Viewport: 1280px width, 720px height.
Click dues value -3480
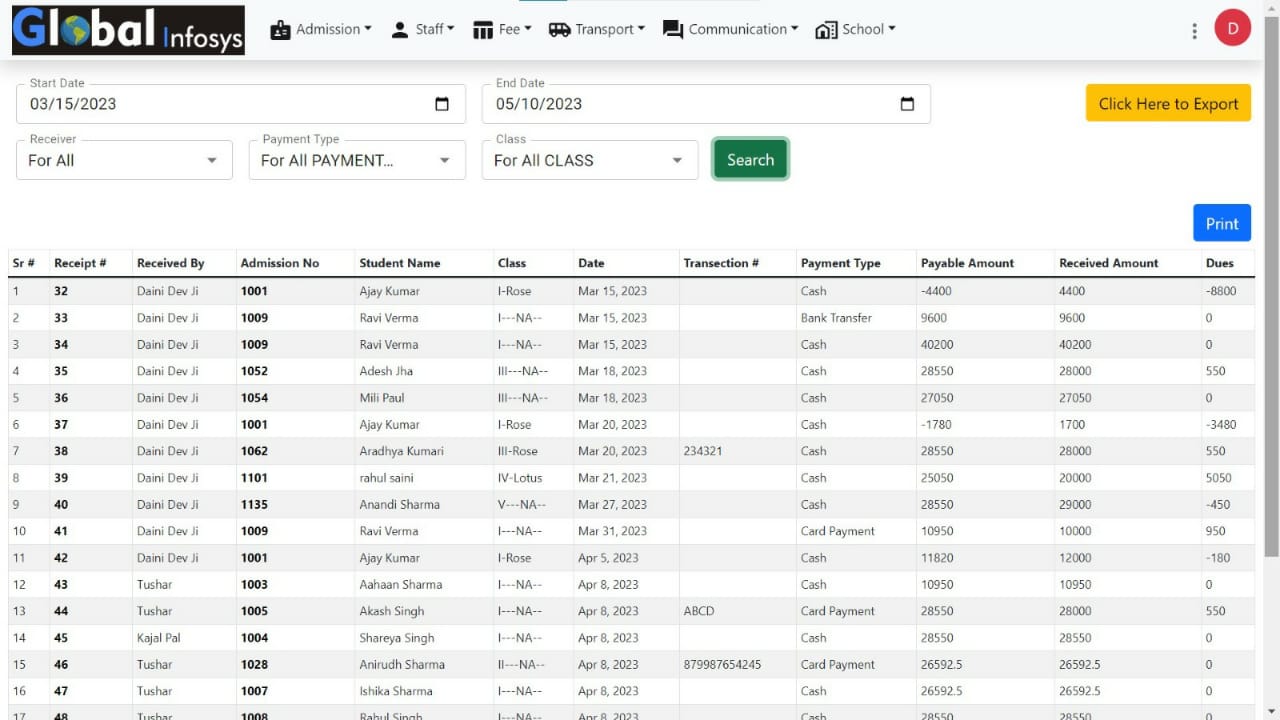1221,425
